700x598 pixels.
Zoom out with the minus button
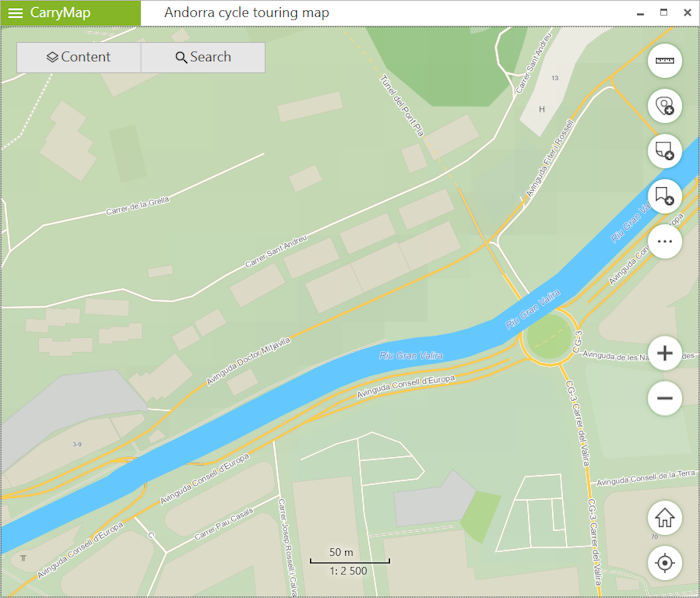pos(665,398)
